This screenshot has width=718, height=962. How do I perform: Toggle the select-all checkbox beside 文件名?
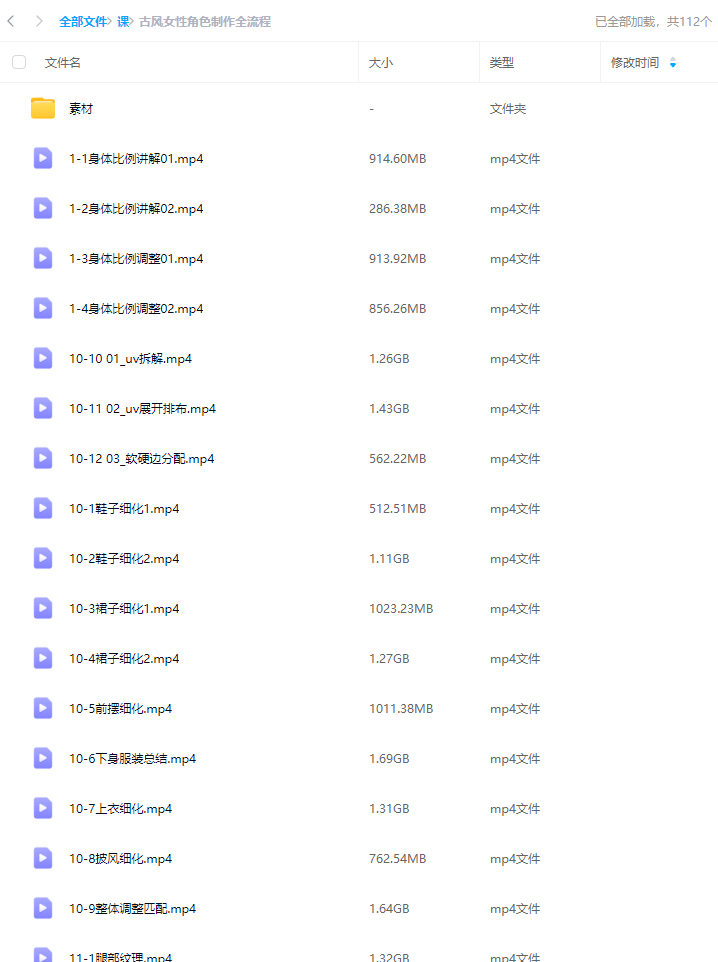click(x=19, y=62)
